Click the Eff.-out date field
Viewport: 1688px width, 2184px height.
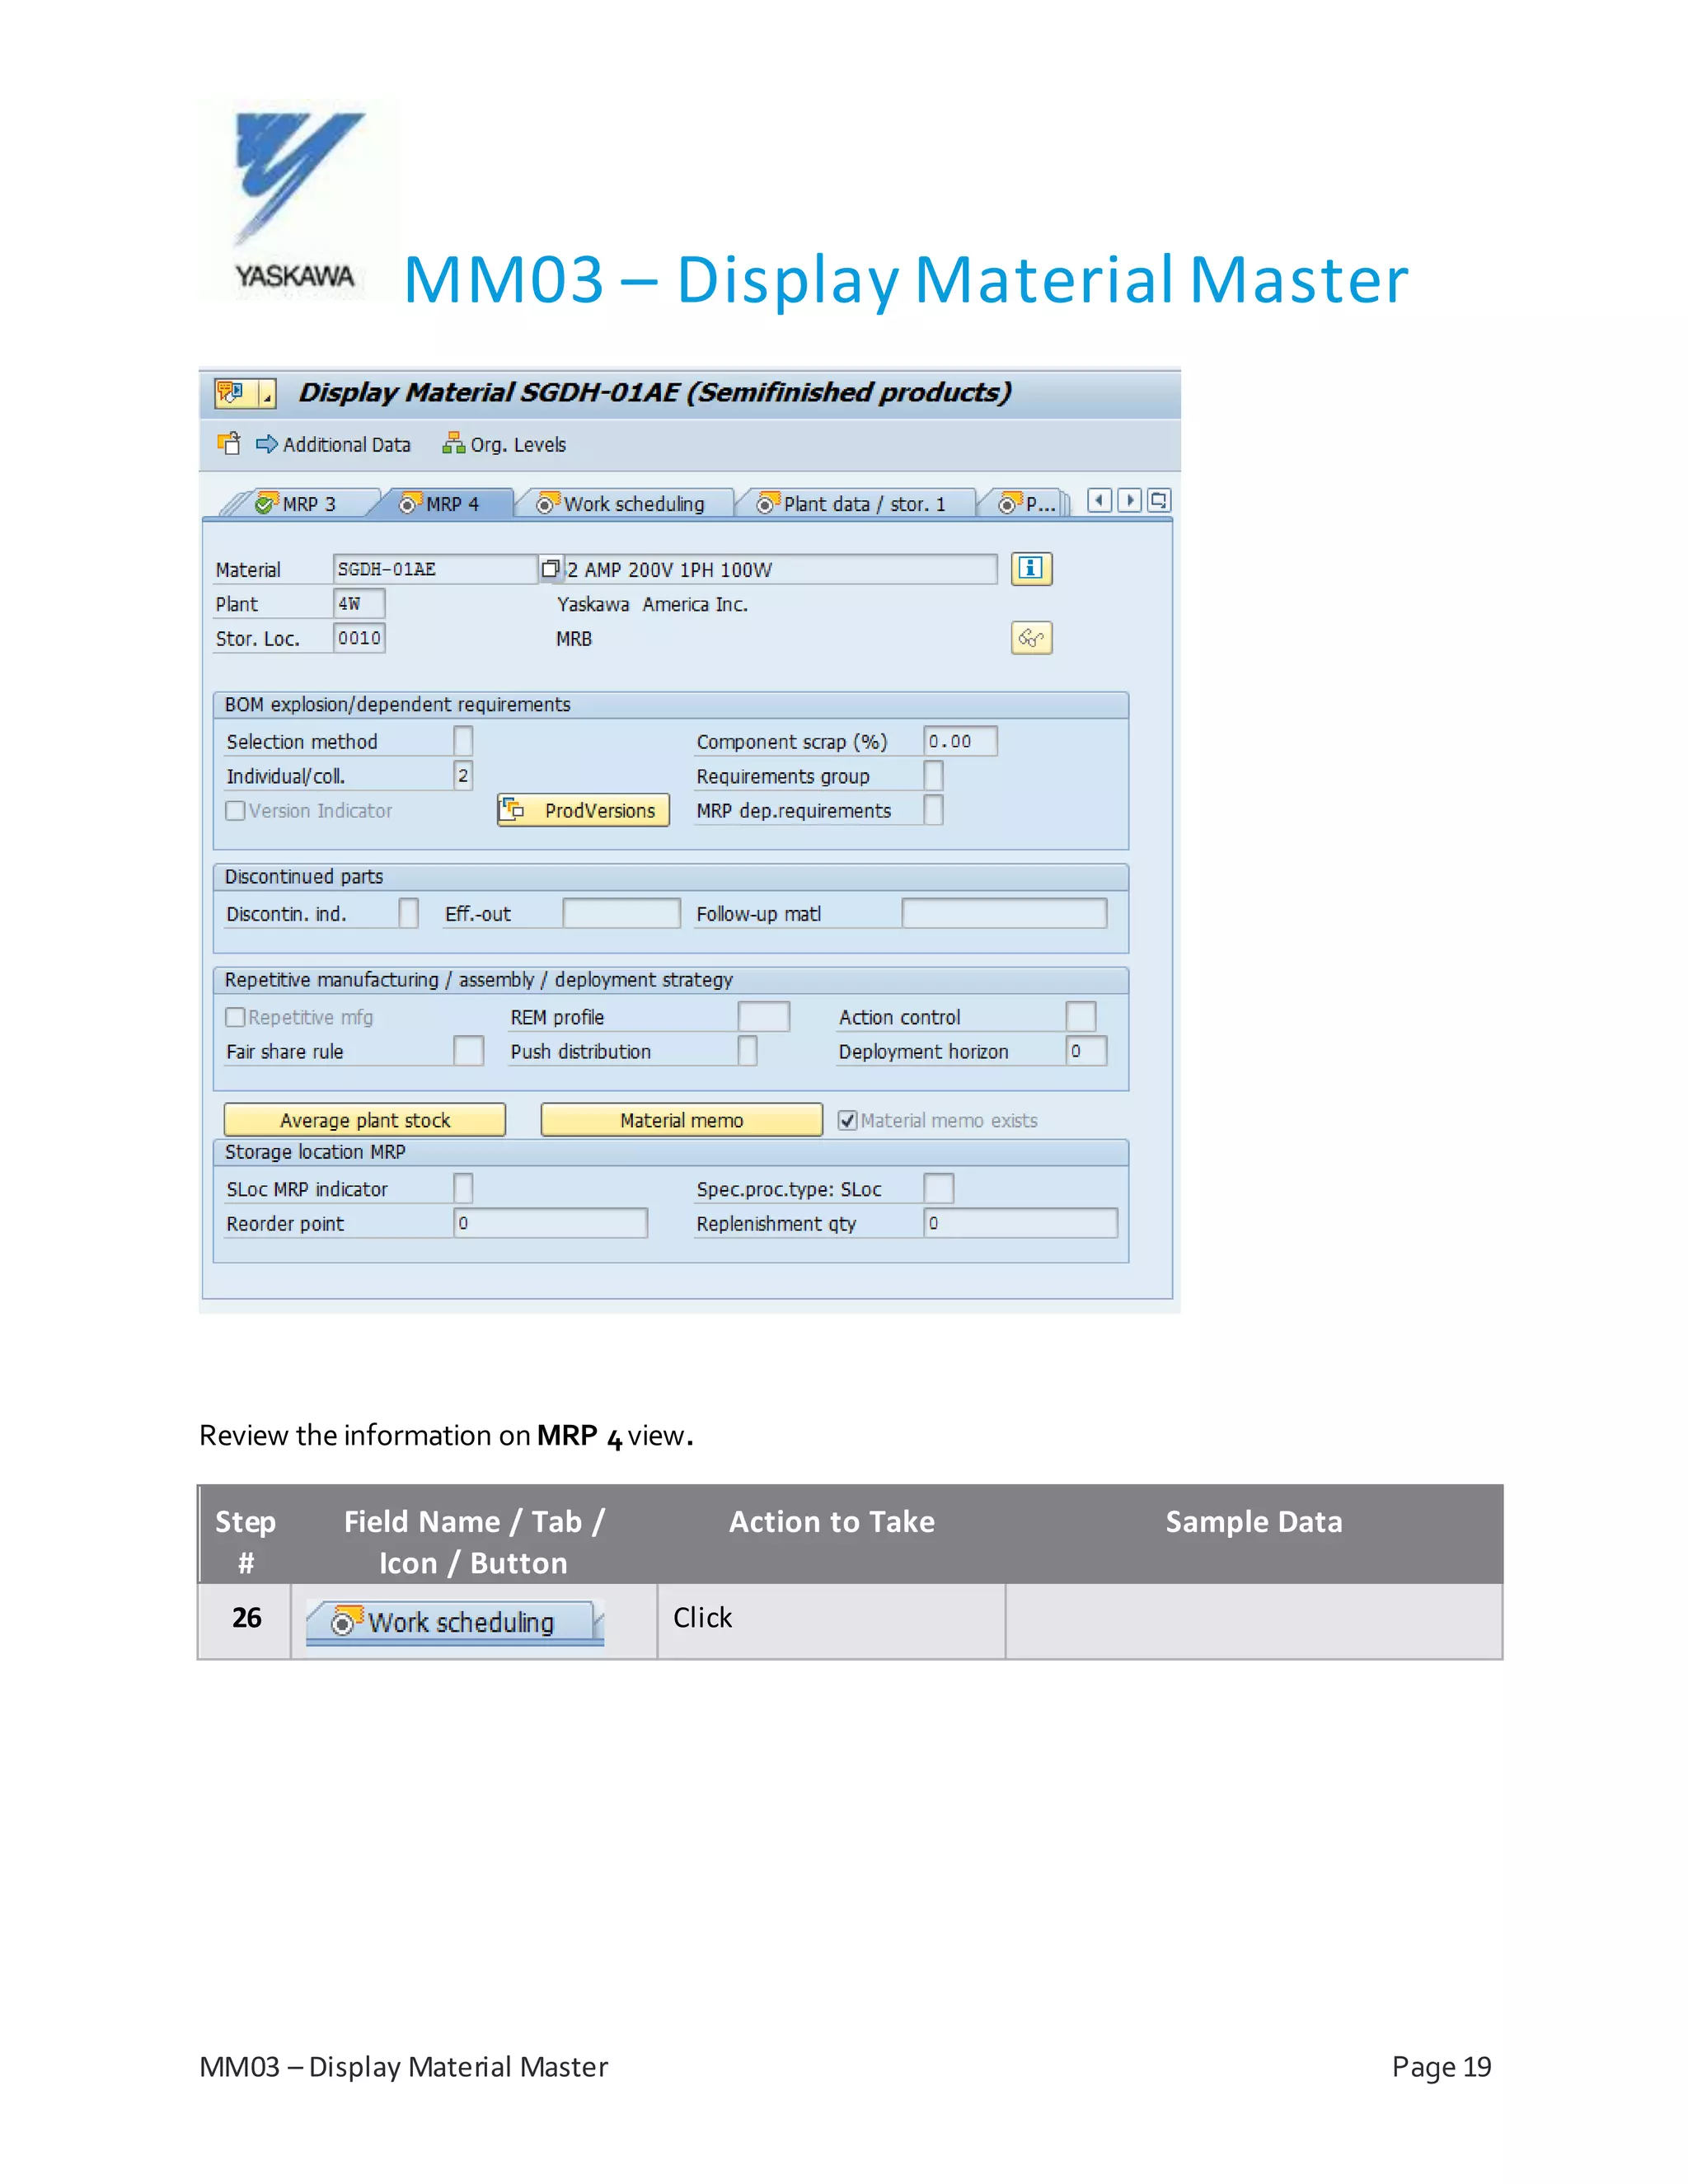621,913
